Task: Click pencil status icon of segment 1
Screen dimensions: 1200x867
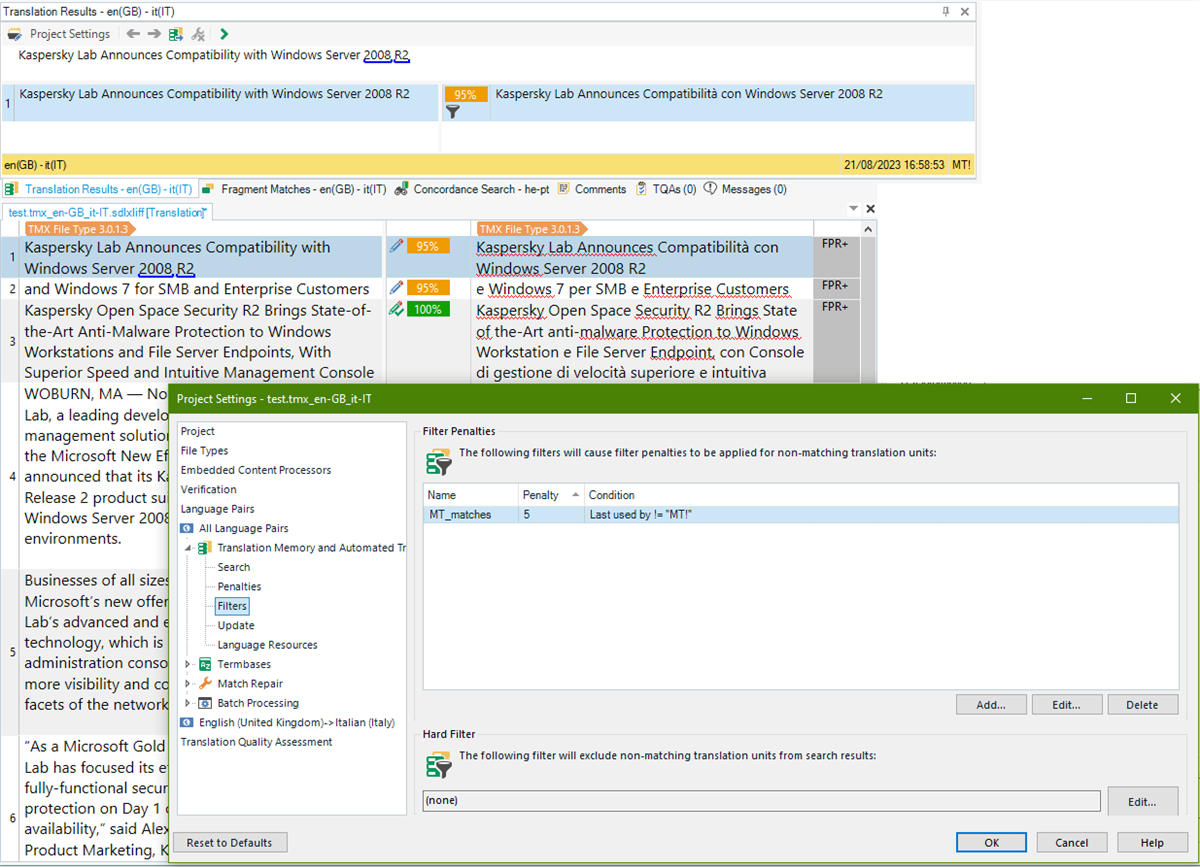Action: [397, 245]
